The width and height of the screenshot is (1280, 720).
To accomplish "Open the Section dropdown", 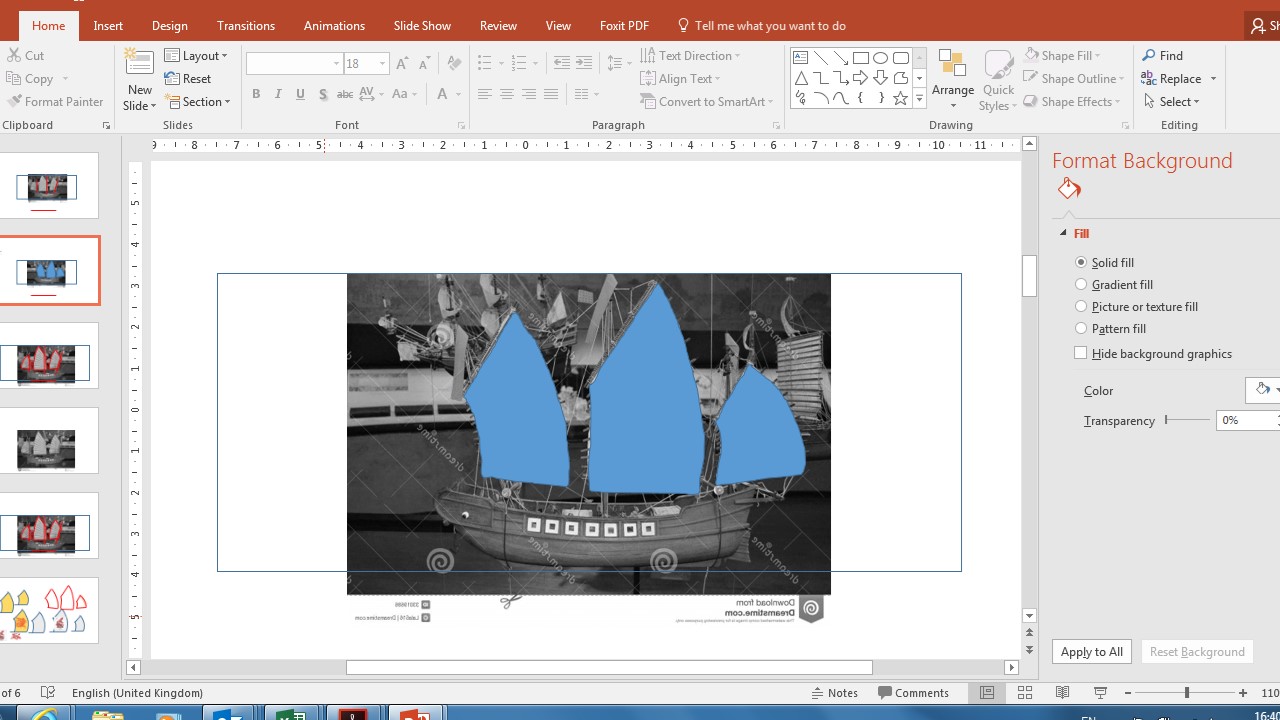I will coord(198,101).
